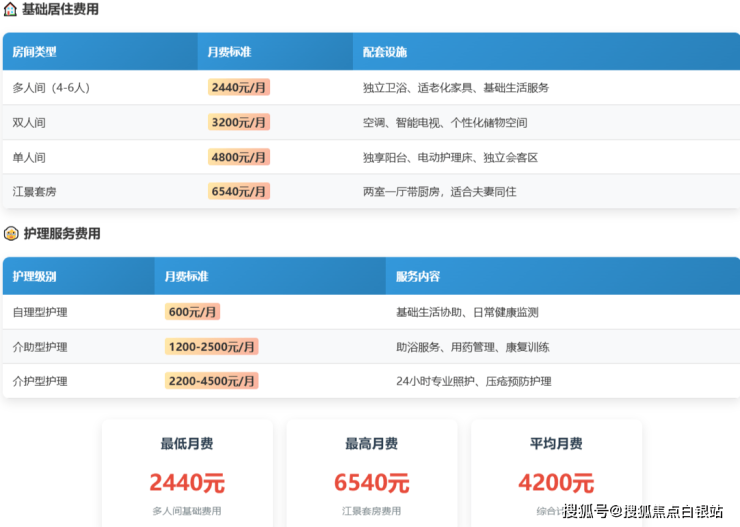
Task: Select the 1200-2500元/月 price badge
Action: pos(211,347)
